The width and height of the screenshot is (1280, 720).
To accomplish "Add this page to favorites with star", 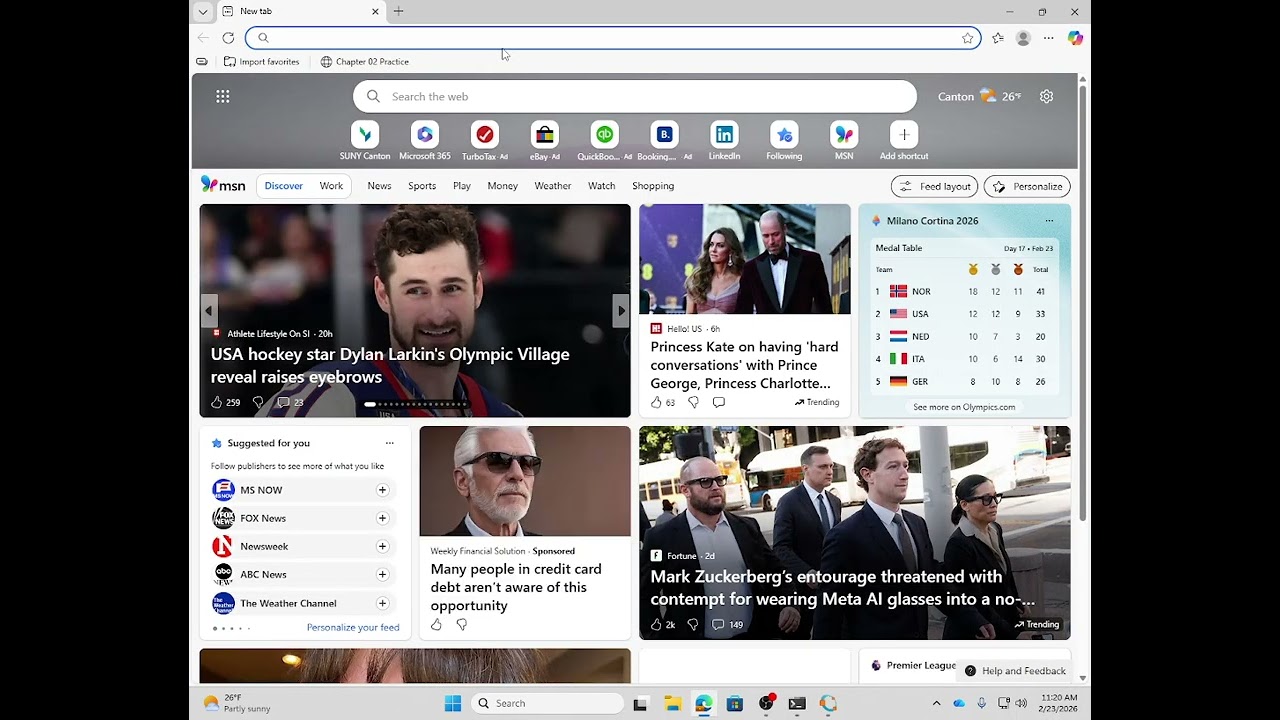I will (x=968, y=38).
